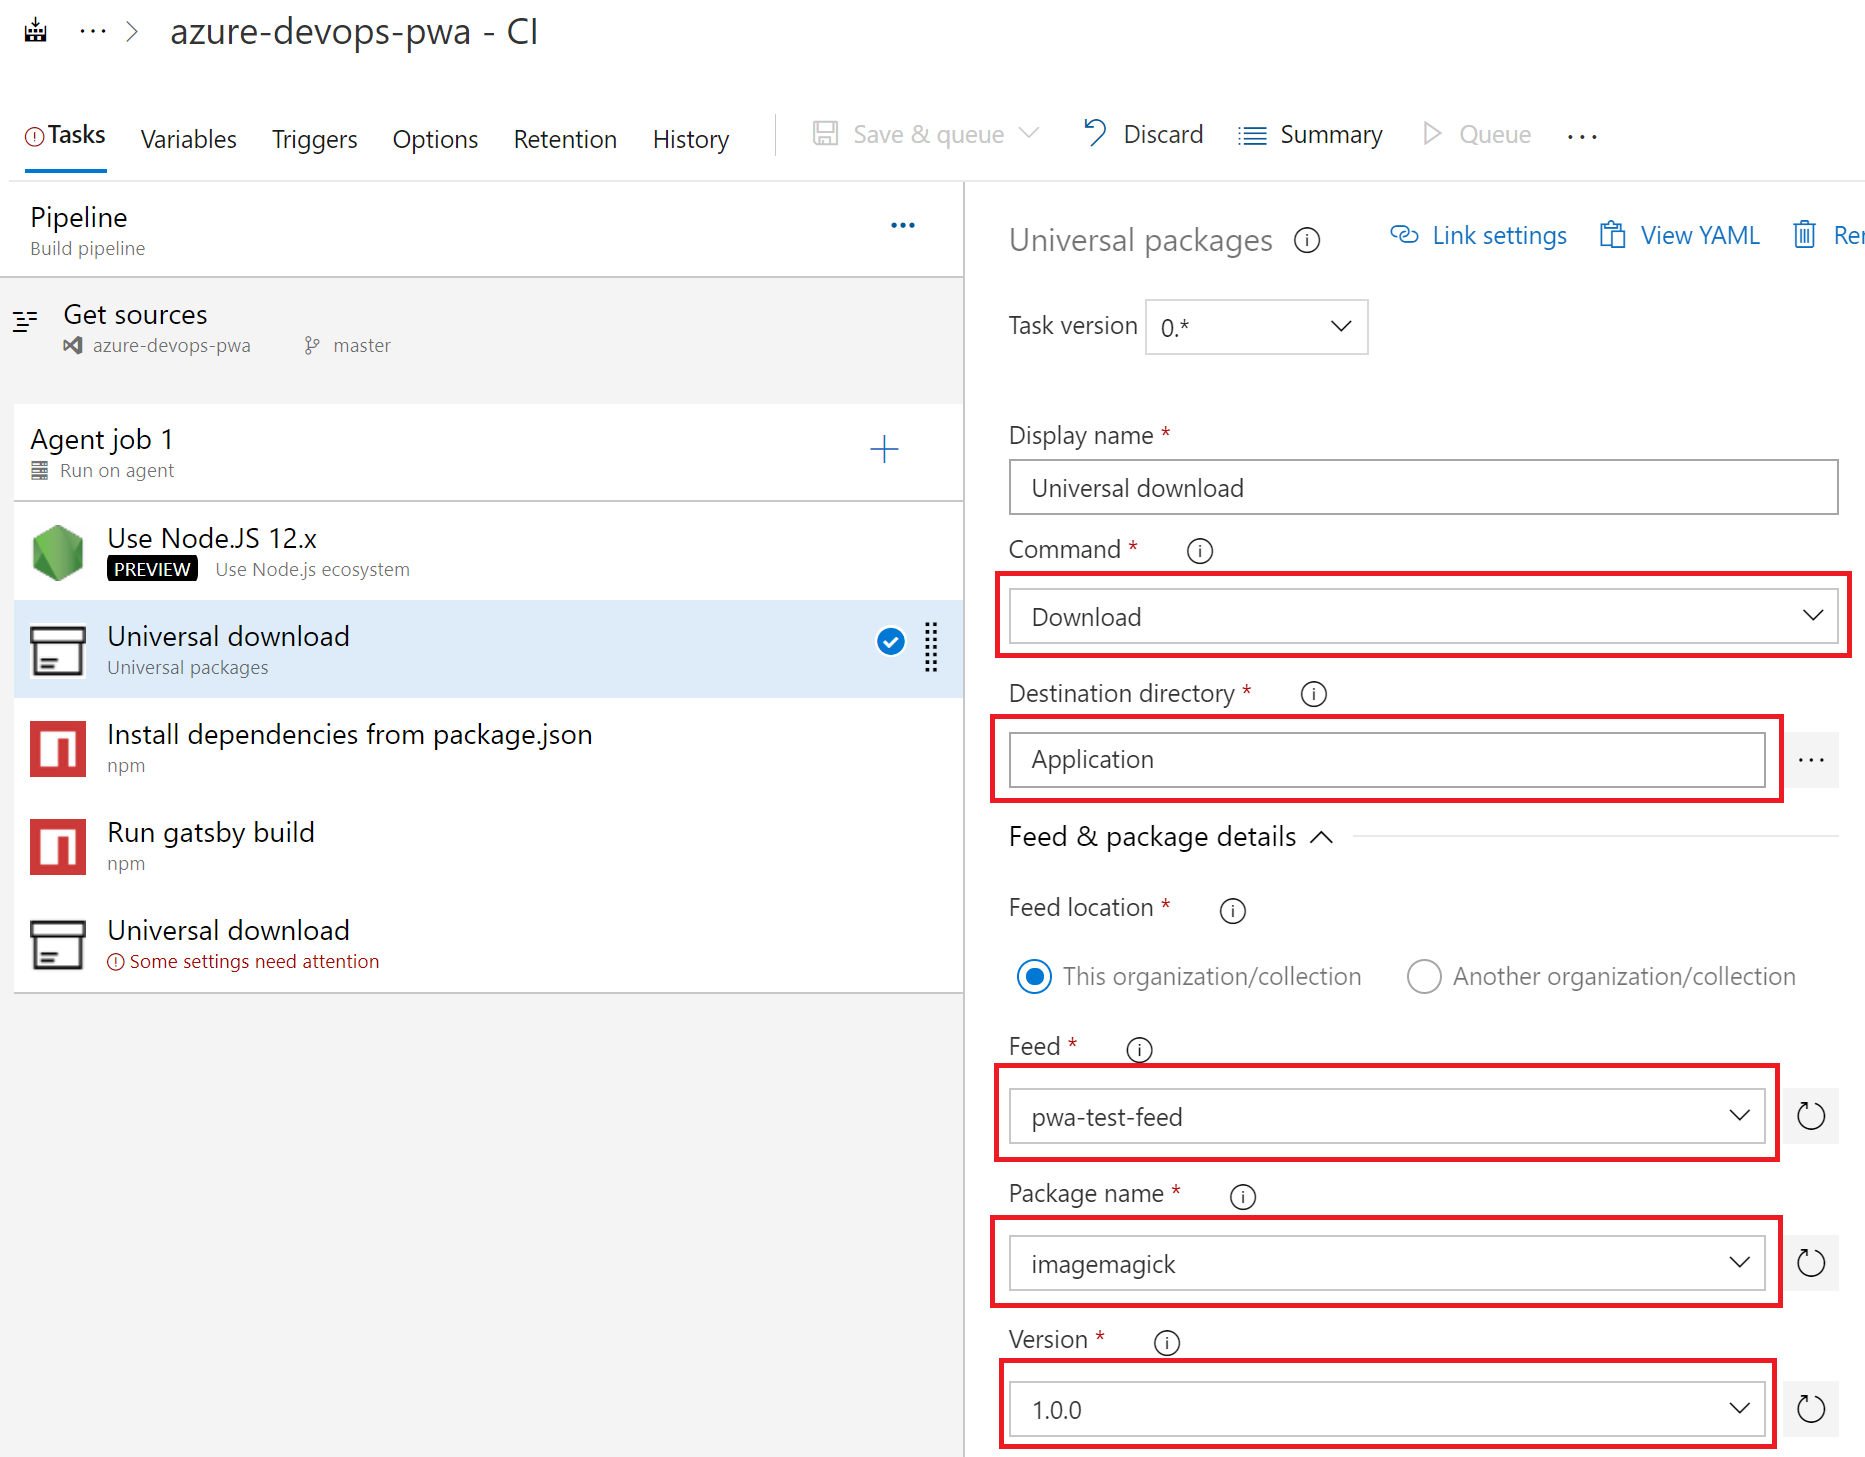This screenshot has width=1865, height=1457.
Task: Switch to the Variables tab
Action: point(188,139)
